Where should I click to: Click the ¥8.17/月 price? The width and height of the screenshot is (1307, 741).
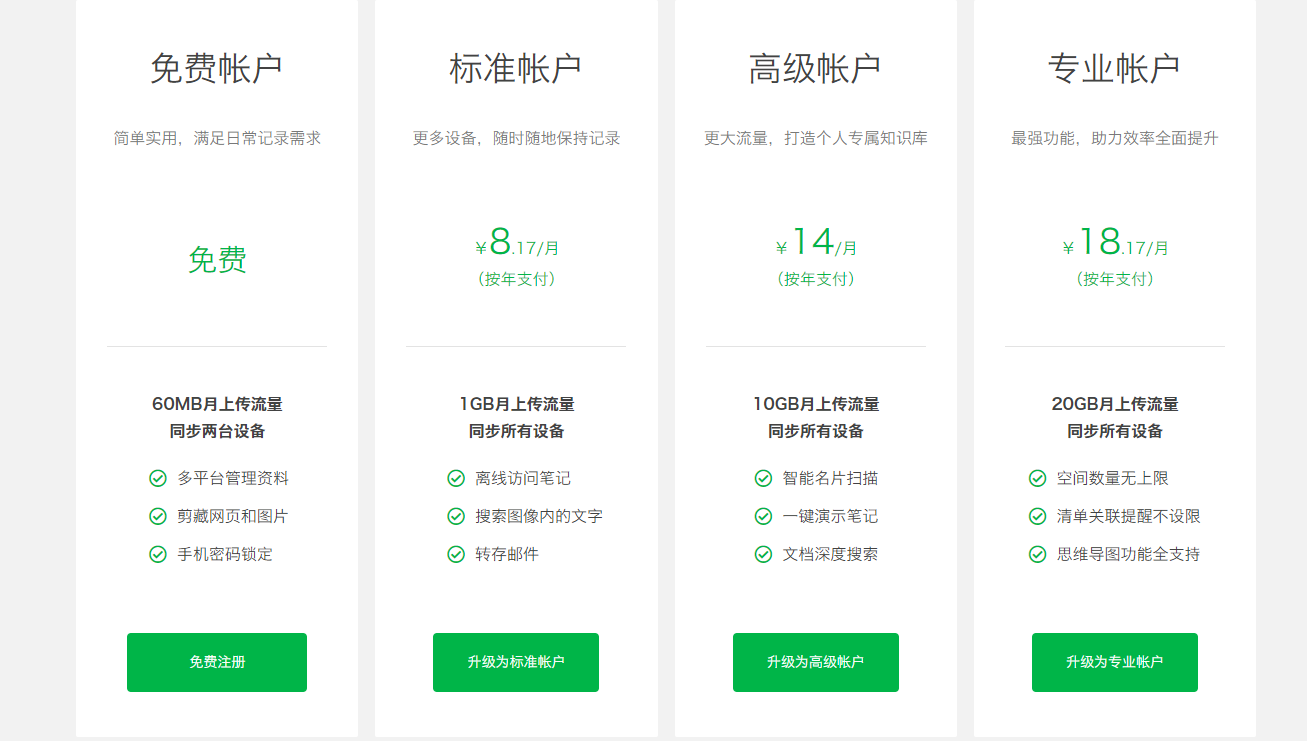pos(516,243)
